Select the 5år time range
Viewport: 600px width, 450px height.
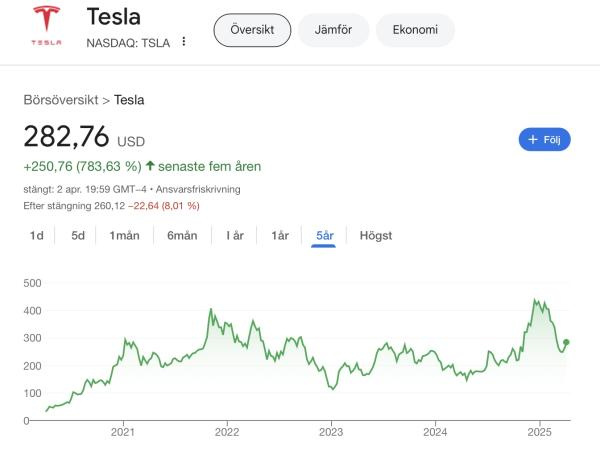(x=324, y=236)
